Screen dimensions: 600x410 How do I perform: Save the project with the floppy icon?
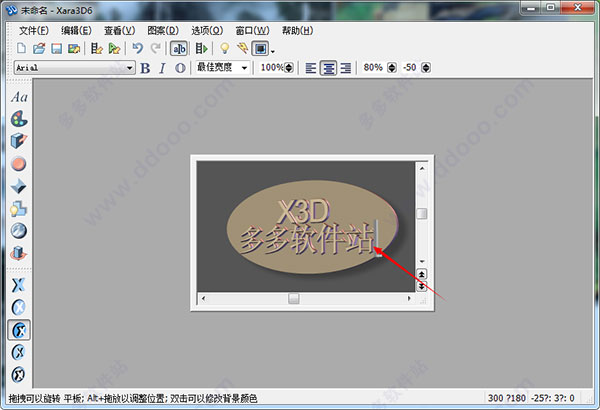[x=57, y=49]
